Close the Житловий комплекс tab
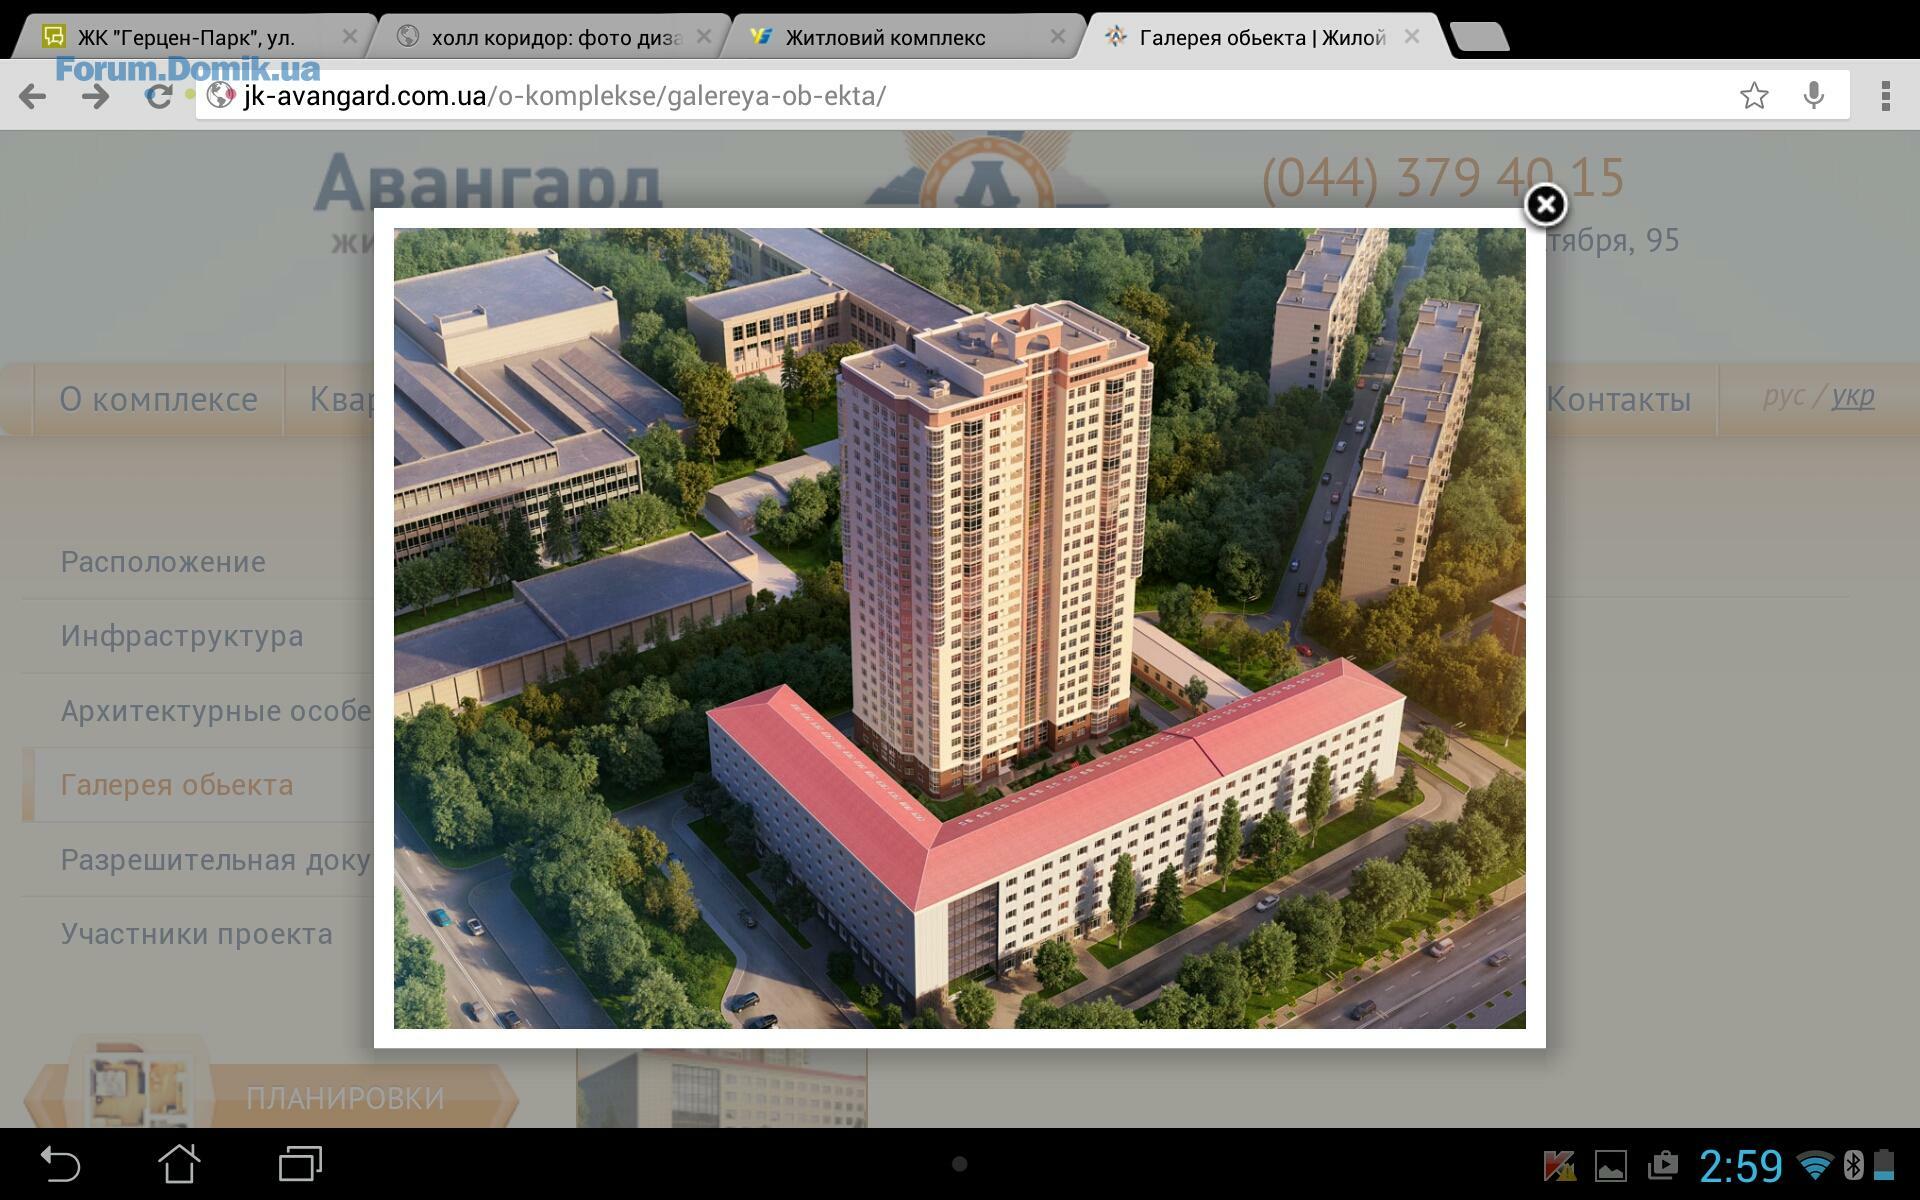The height and width of the screenshot is (1200, 1920). [1058, 37]
